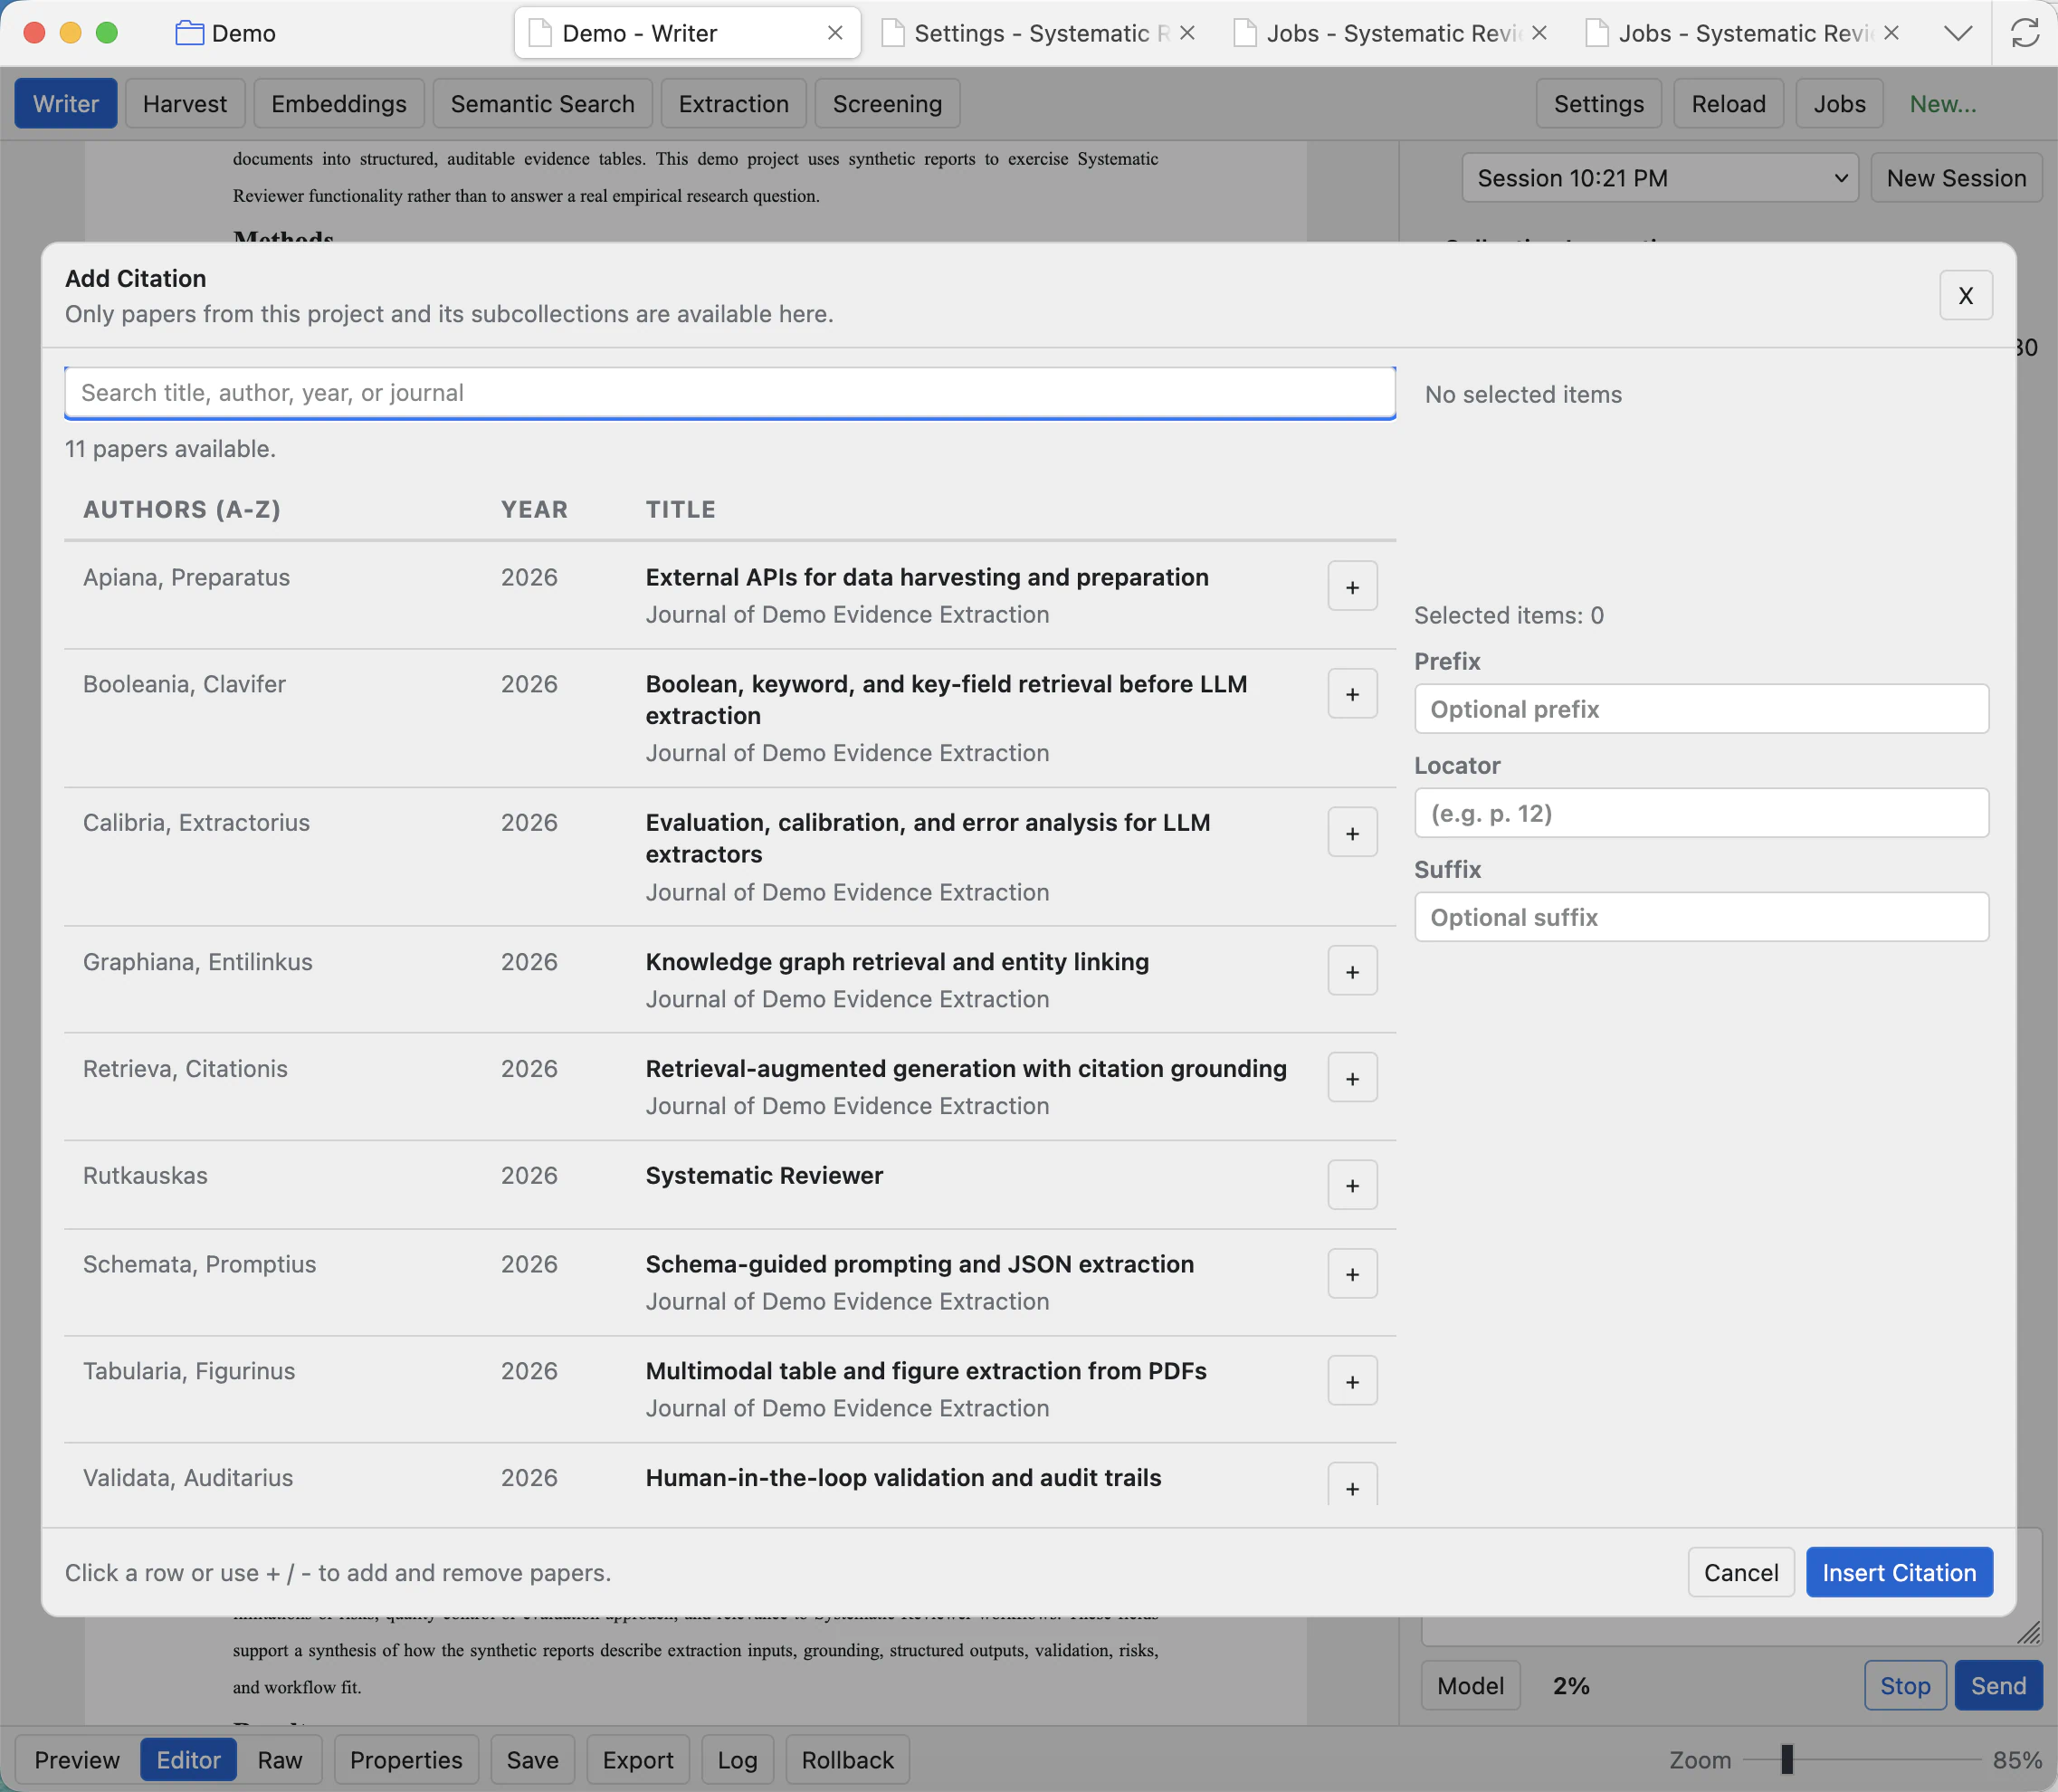Add the Graphiana, Entilinkus paper with plus
This screenshot has height=1792, width=2058.
pos(1352,972)
